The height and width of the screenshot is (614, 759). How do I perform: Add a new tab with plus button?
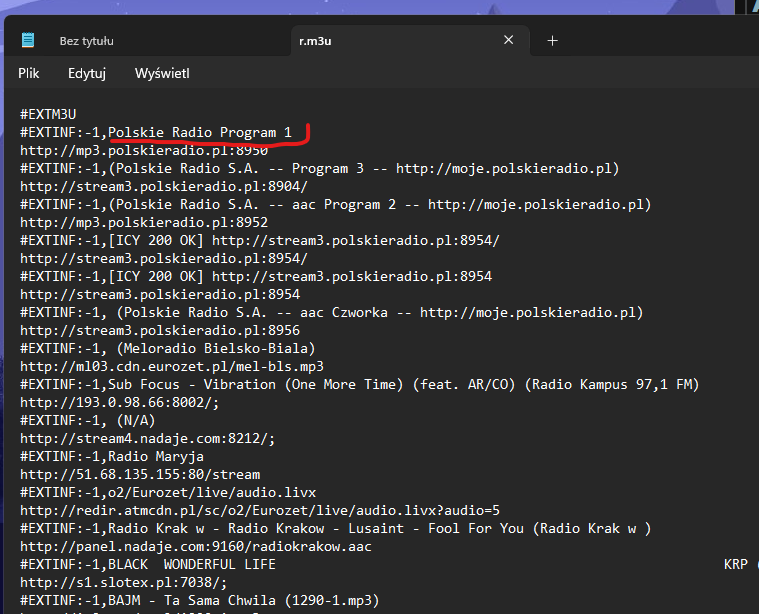[552, 41]
